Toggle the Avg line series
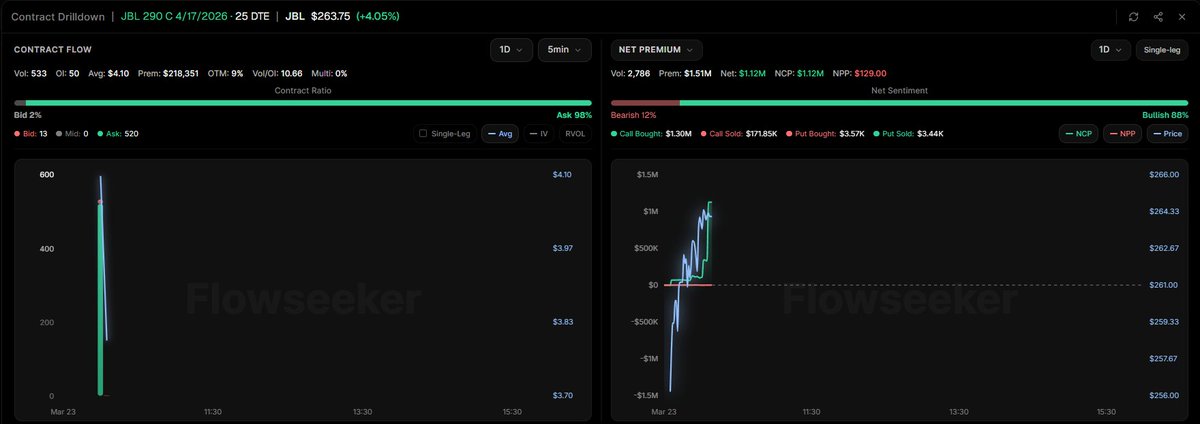 [x=499, y=133]
